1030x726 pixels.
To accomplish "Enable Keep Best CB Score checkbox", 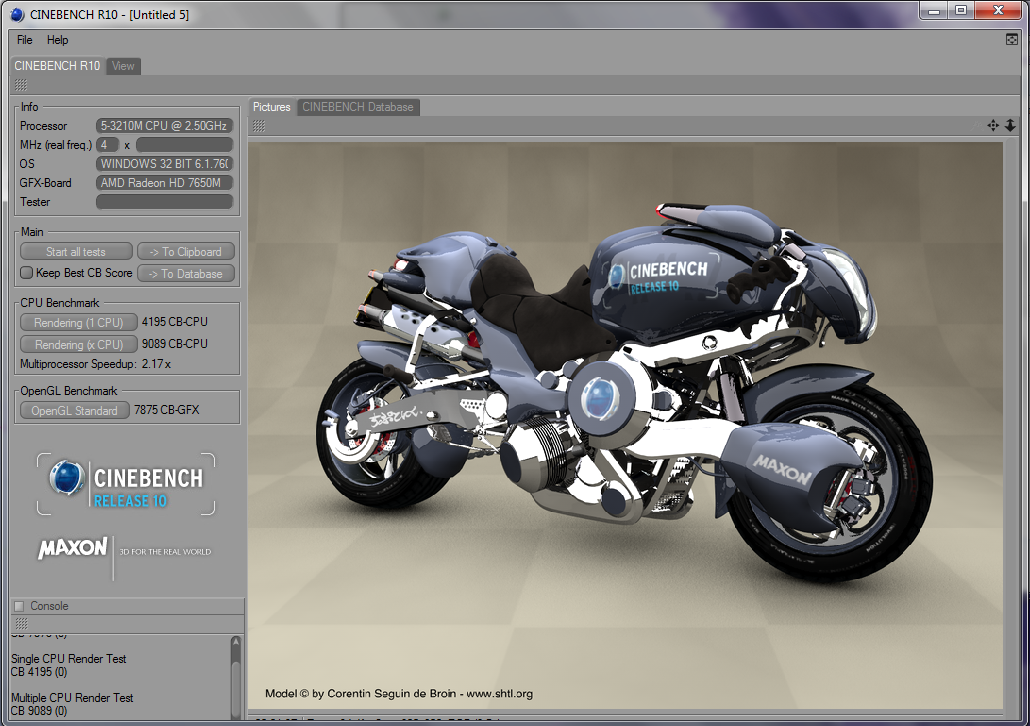I will [26, 273].
